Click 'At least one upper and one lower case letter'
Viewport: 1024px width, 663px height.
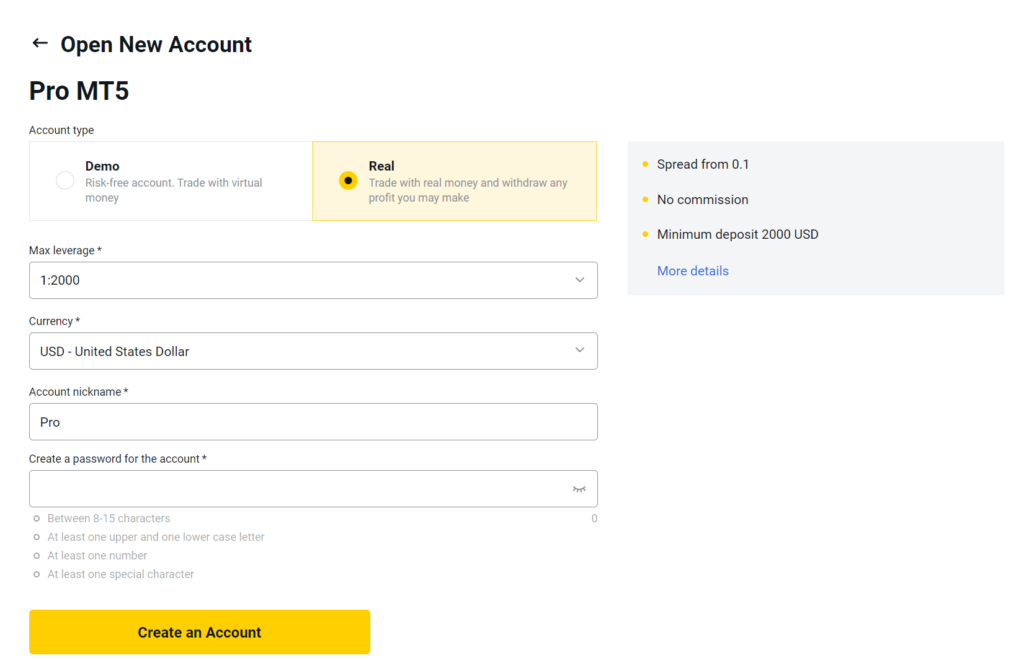click(x=156, y=537)
